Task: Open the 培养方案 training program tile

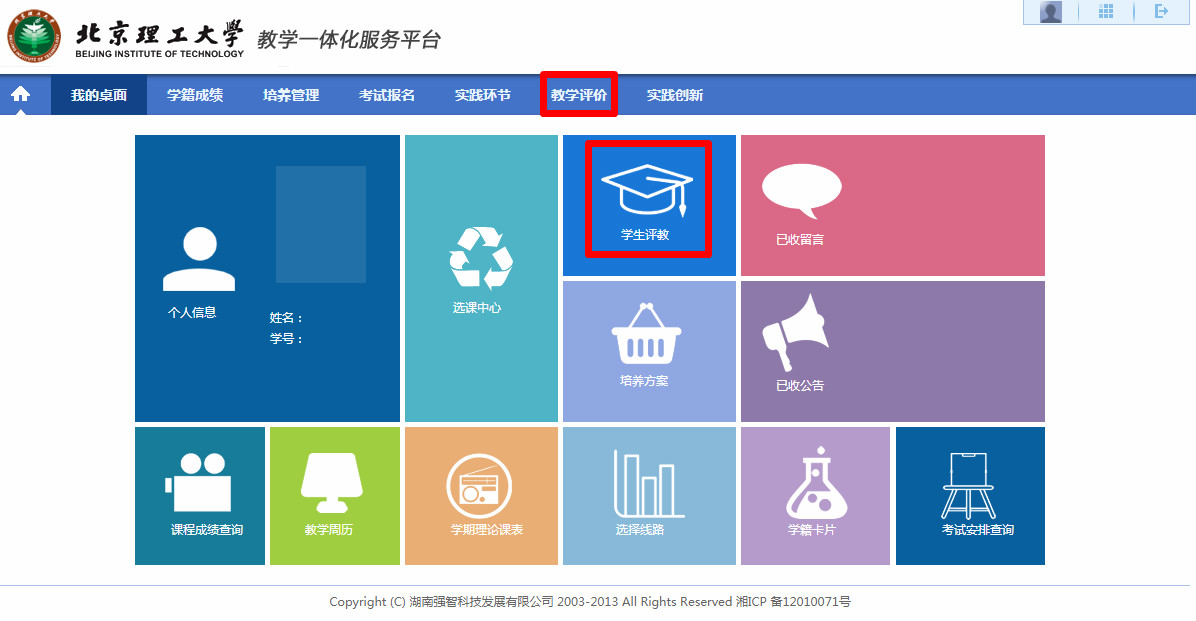Action: (648, 350)
